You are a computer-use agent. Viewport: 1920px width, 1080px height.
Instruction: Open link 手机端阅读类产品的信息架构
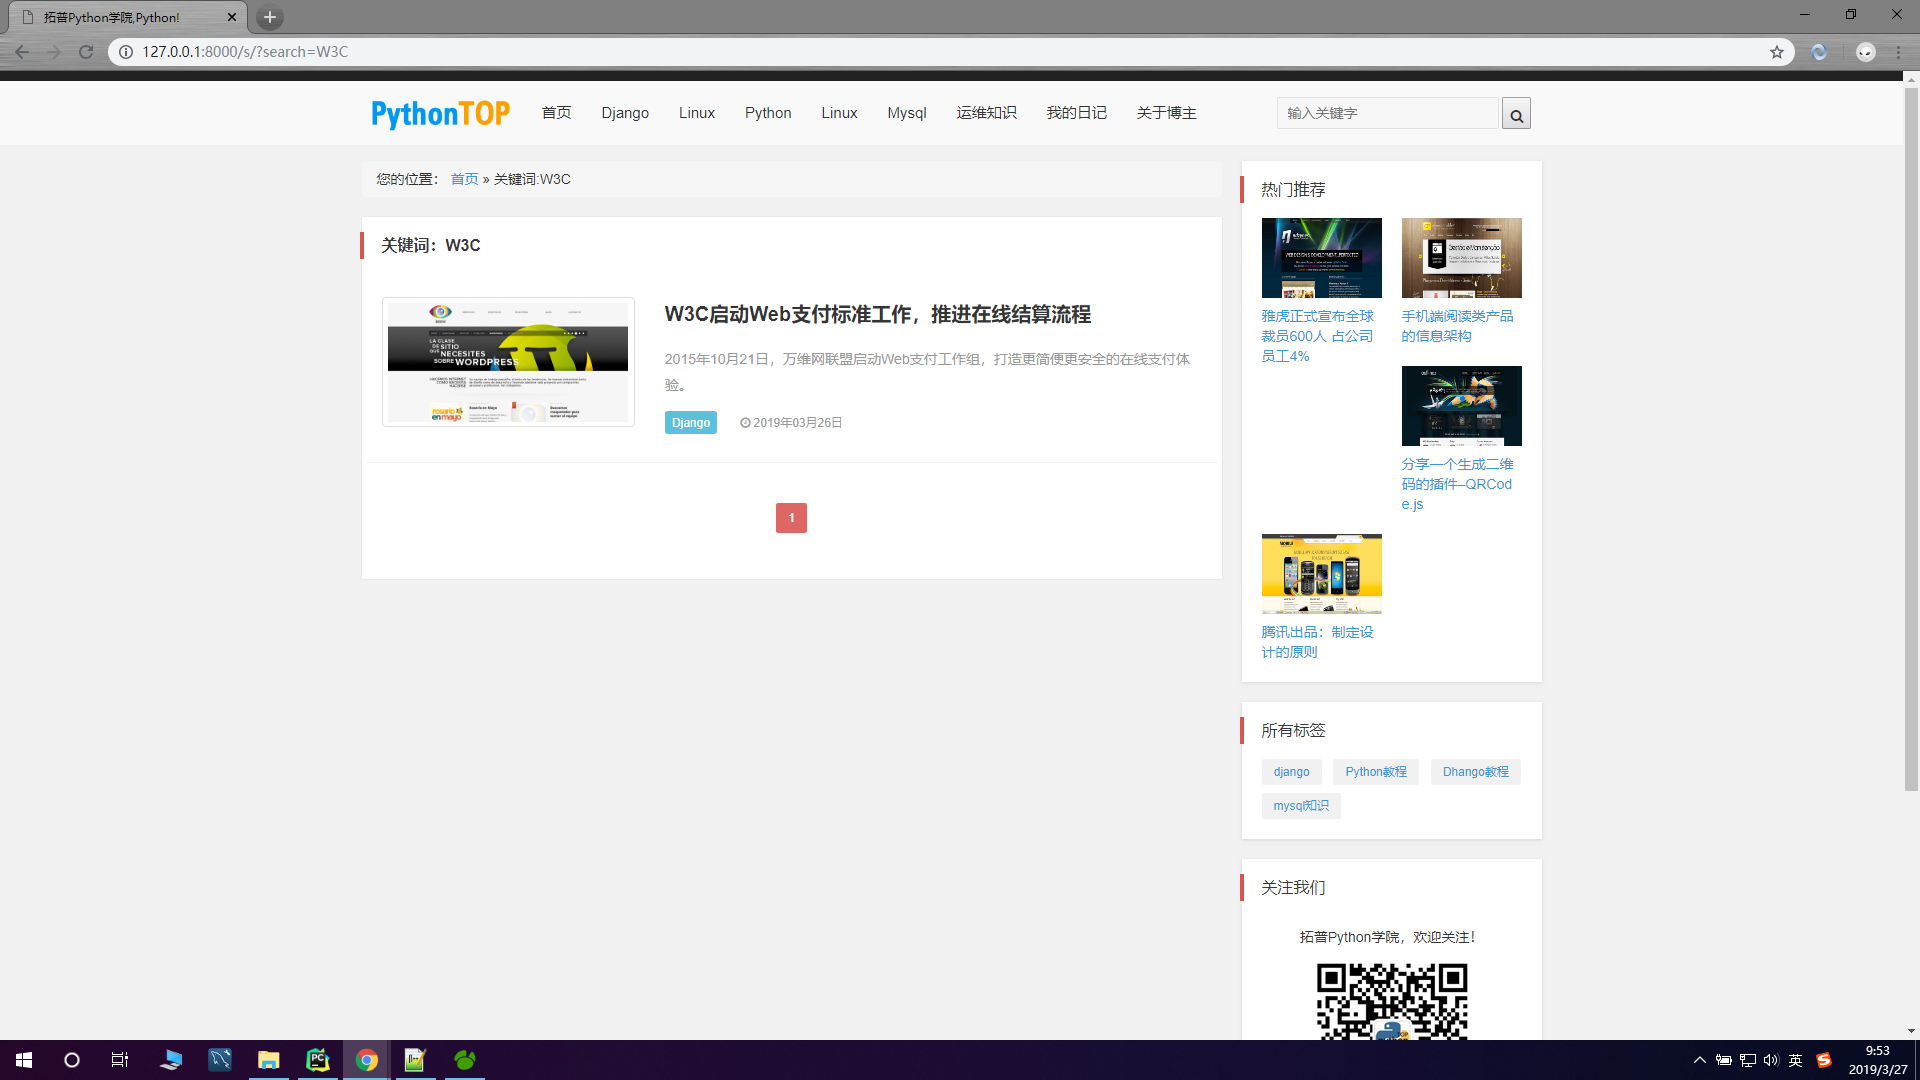(1457, 326)
